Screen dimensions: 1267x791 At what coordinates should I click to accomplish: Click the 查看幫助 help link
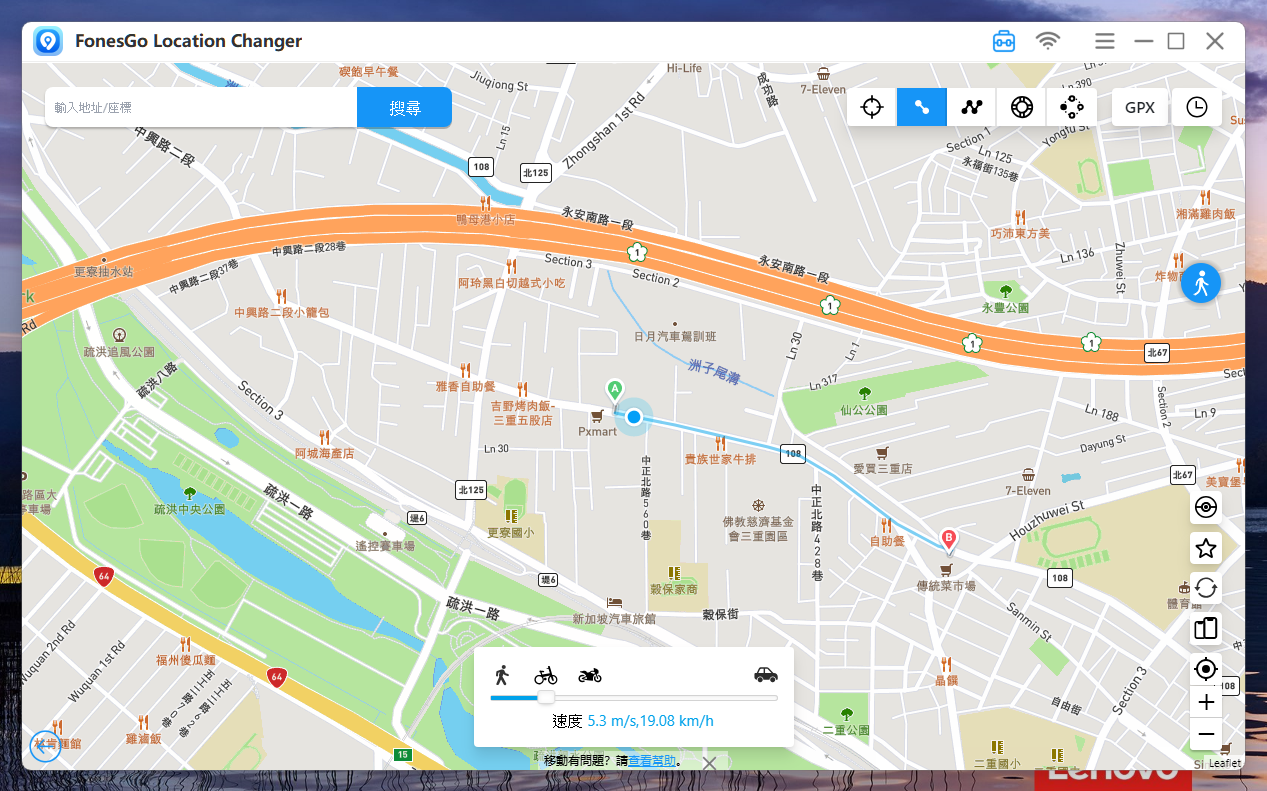tap(652, 761)
